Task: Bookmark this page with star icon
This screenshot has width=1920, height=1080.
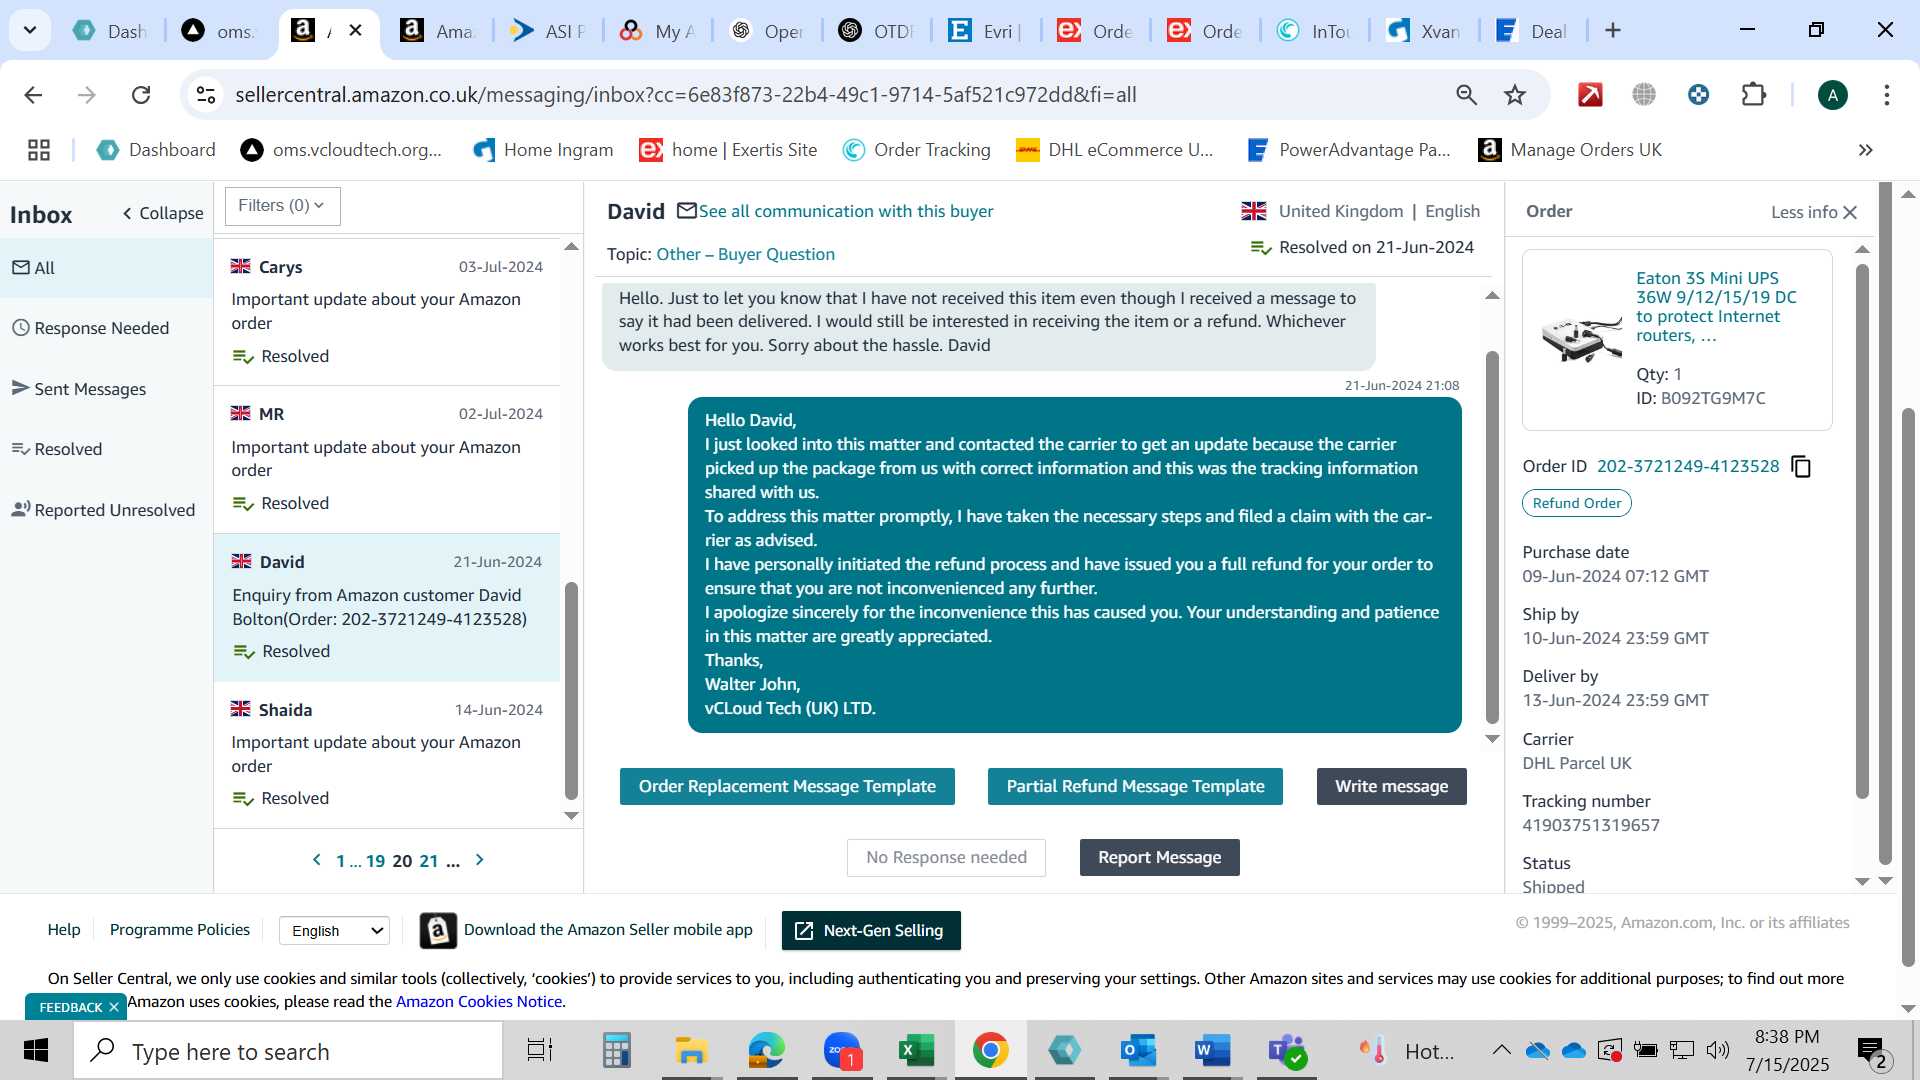Action: coord(1515,95)
